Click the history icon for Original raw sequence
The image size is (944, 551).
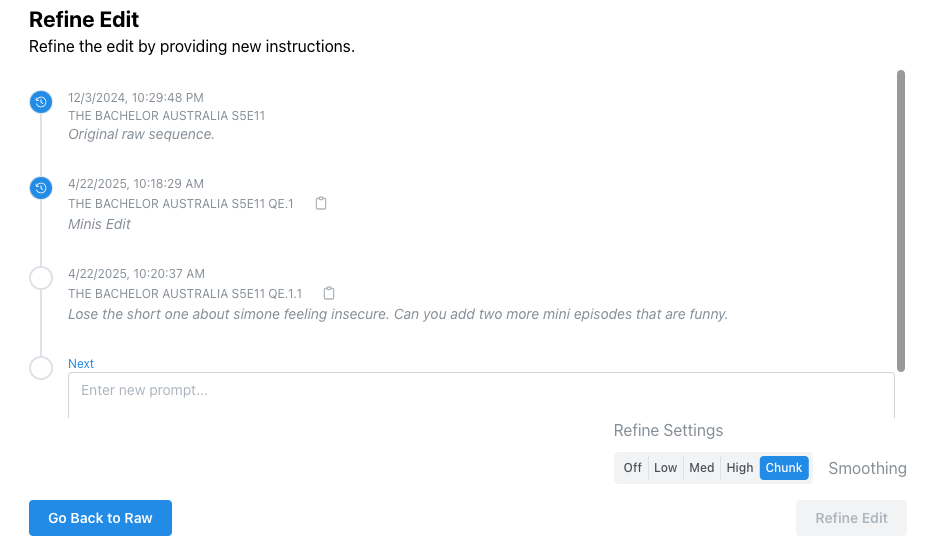click(x=41, y=102)
